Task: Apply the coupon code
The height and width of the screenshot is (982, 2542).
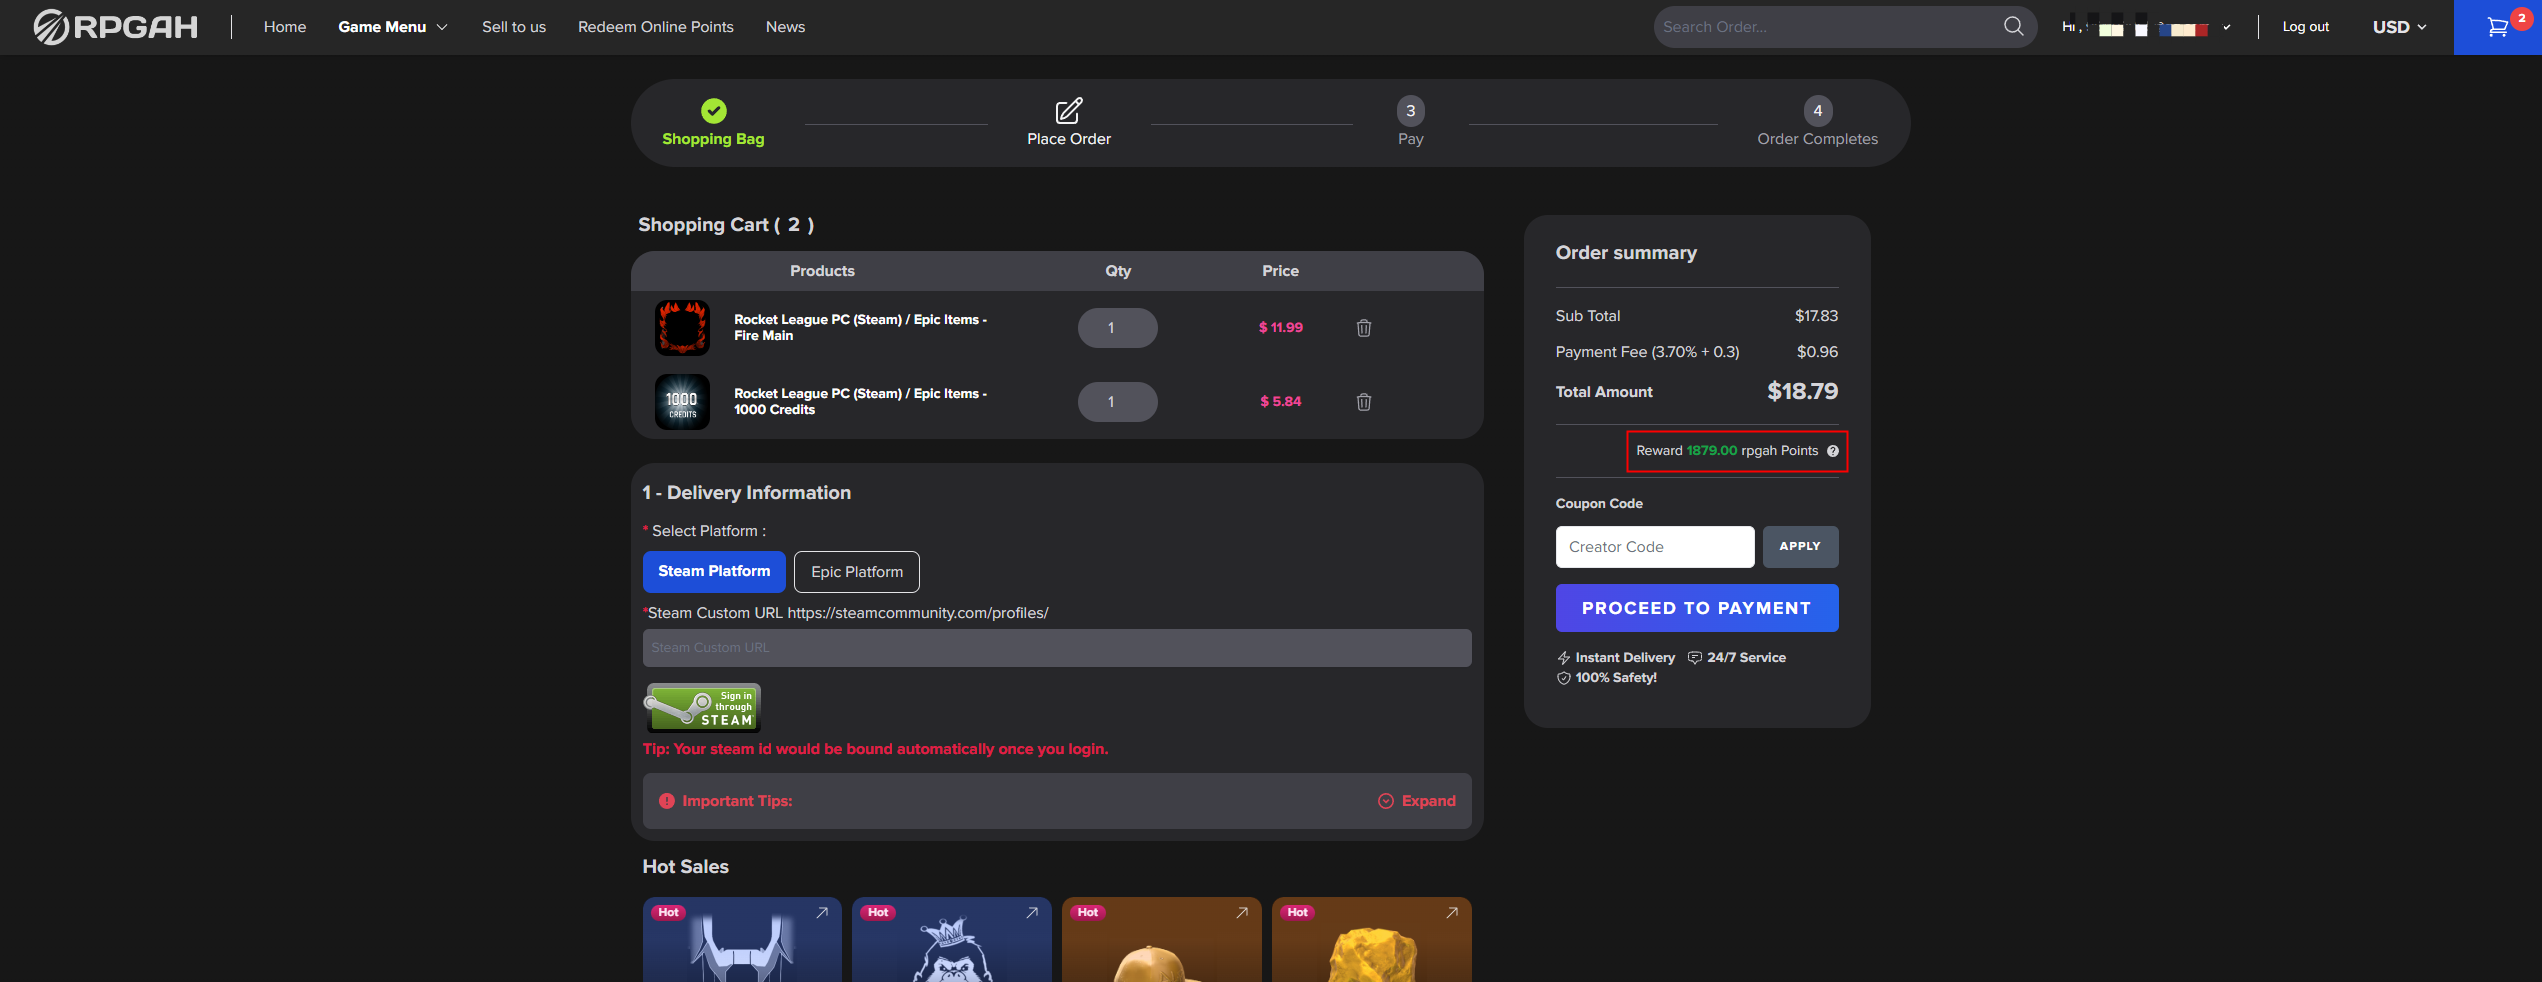Action: 1800,547
